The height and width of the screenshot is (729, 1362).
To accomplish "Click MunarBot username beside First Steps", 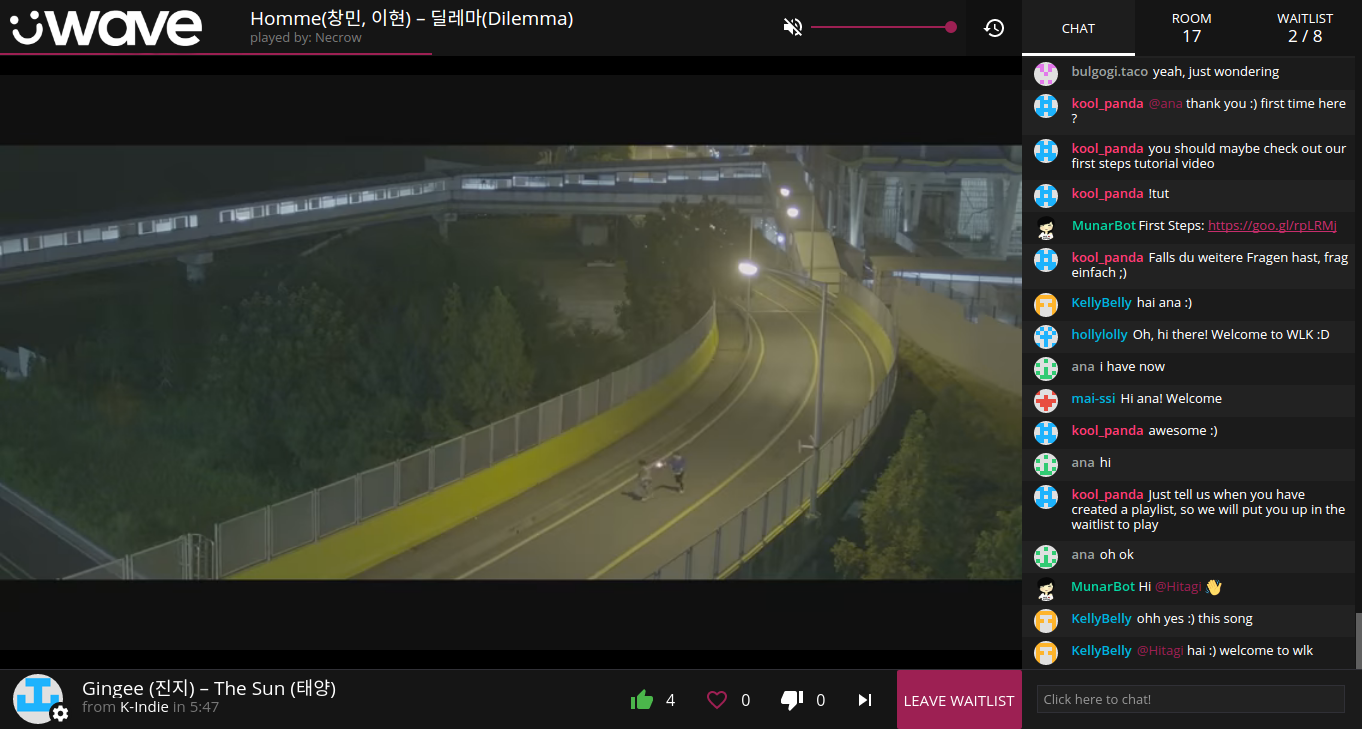I will (1103, 226).
